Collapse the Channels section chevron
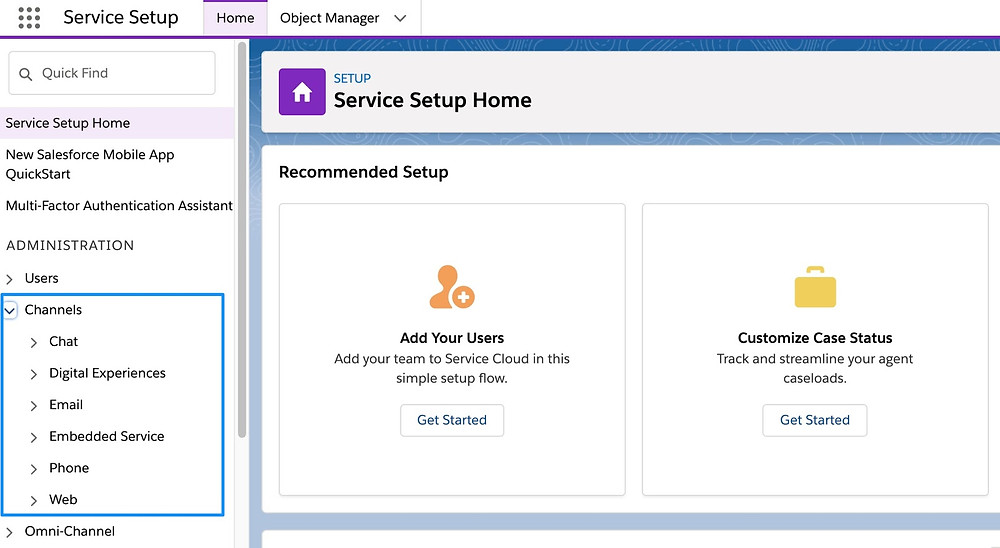1000x548 pixels. point(10,311)
